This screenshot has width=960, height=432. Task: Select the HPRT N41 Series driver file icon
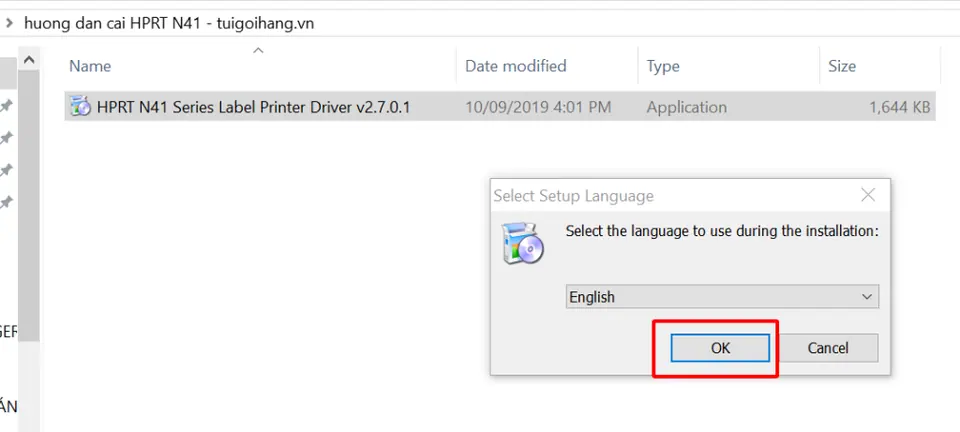click(80, 107)
